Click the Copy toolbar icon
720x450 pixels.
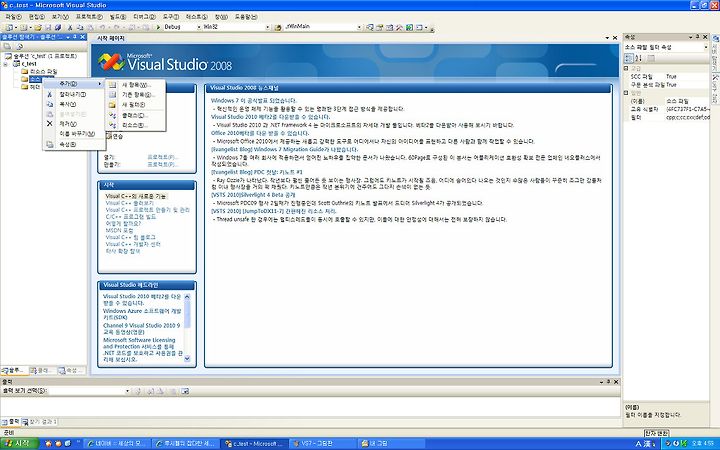pos(80,28)
